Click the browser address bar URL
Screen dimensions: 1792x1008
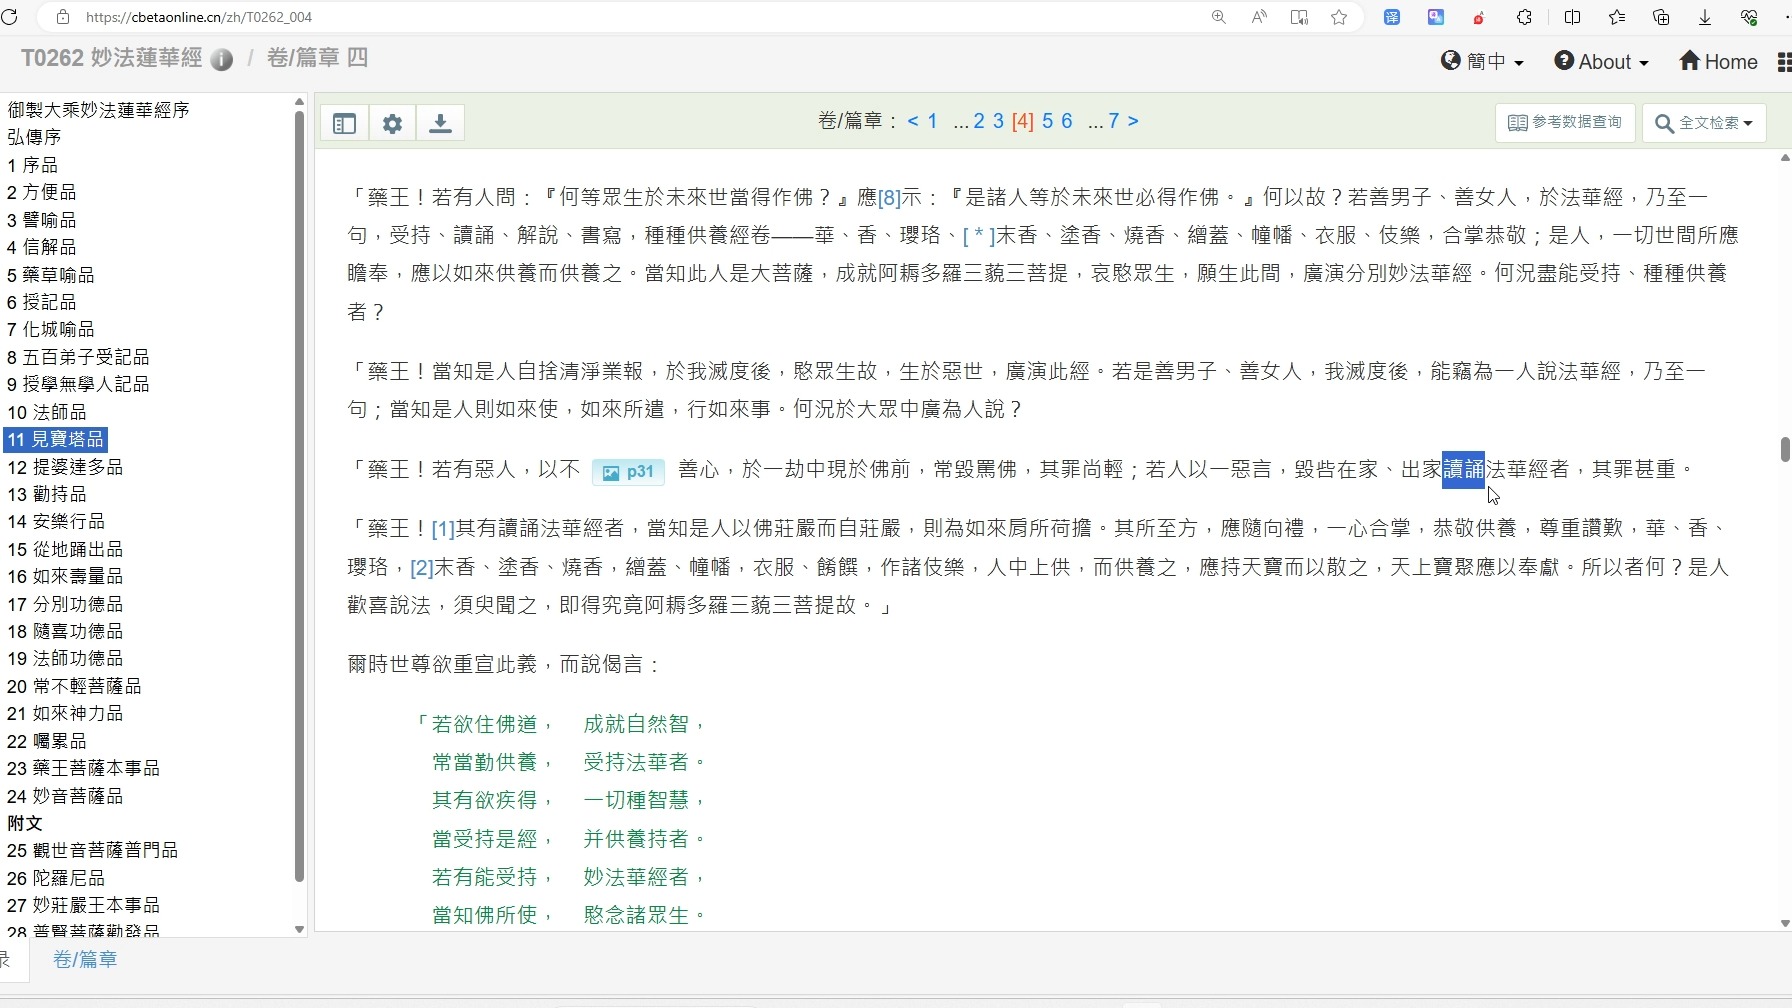click(199, 17)
